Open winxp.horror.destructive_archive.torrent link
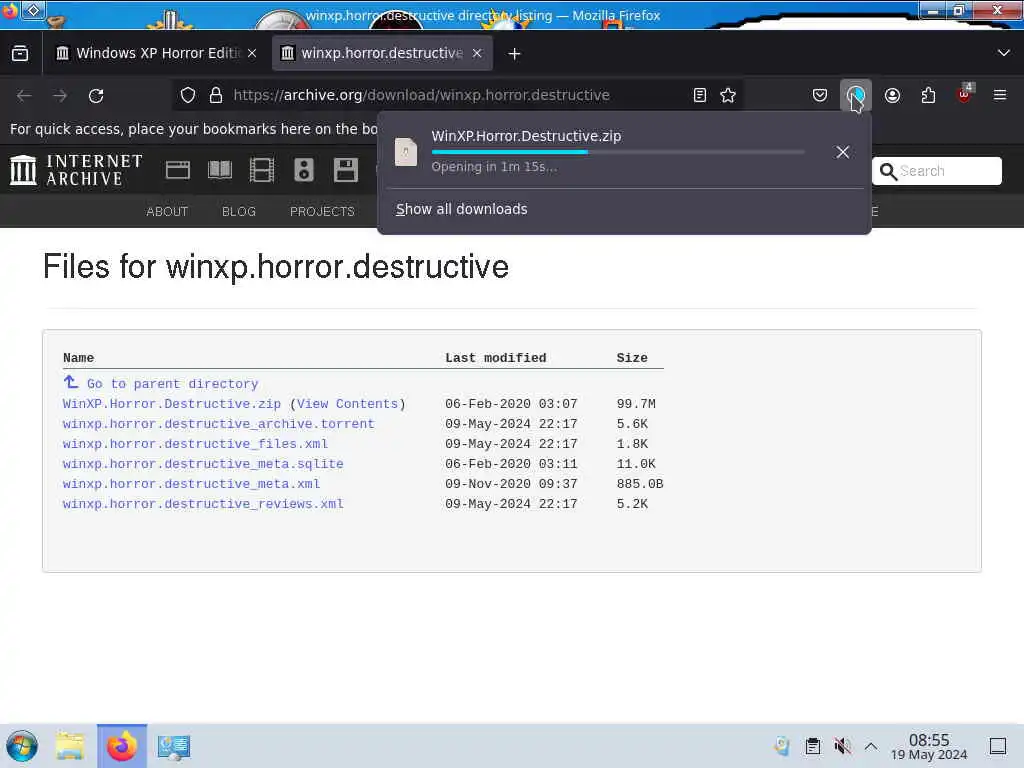 click(x=219, y=424)
